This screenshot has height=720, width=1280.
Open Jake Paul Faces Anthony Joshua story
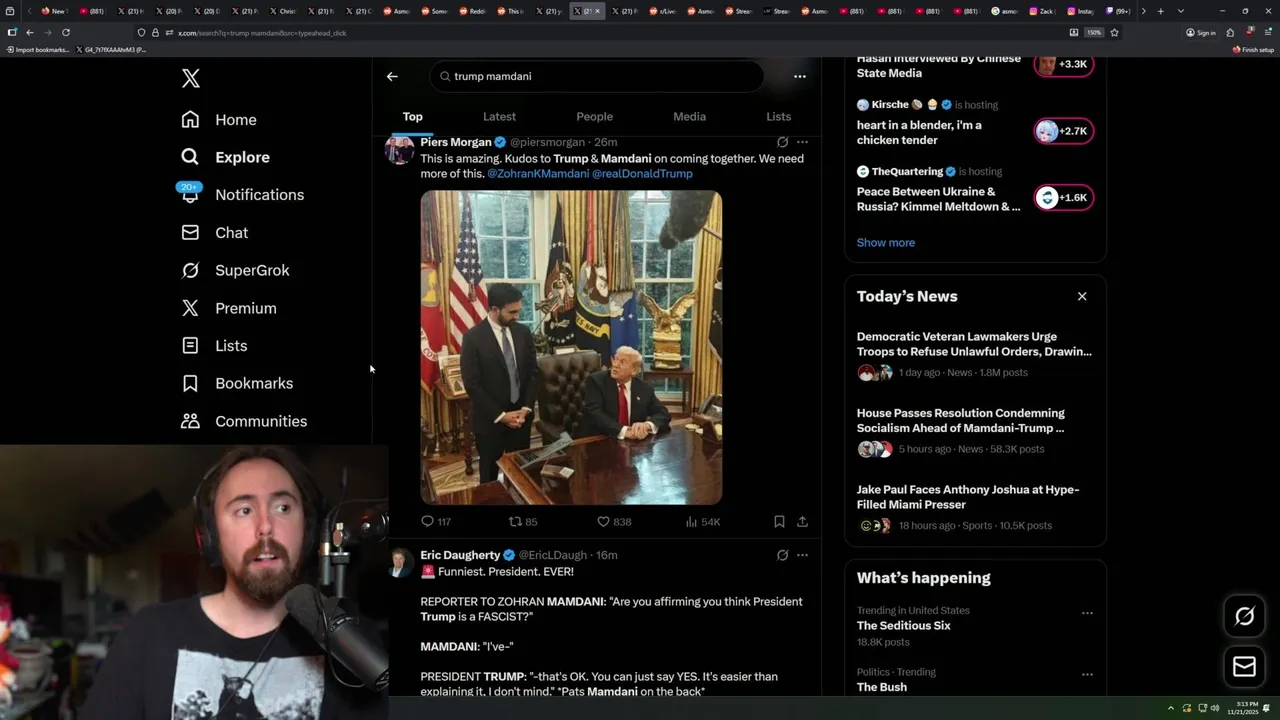pyautogui.click(x=975, y=507)
